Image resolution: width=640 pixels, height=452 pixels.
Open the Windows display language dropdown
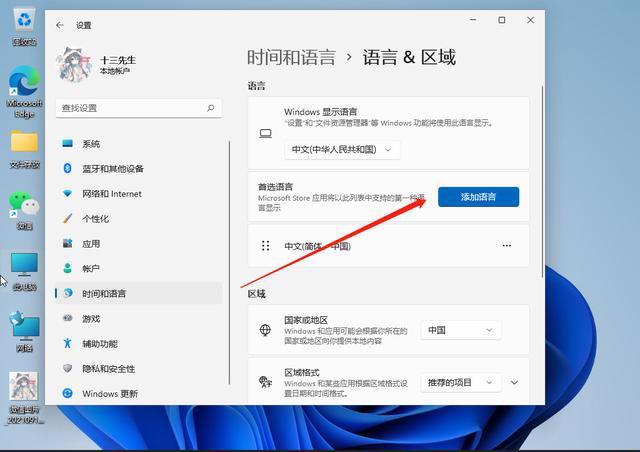pos(342,149)
